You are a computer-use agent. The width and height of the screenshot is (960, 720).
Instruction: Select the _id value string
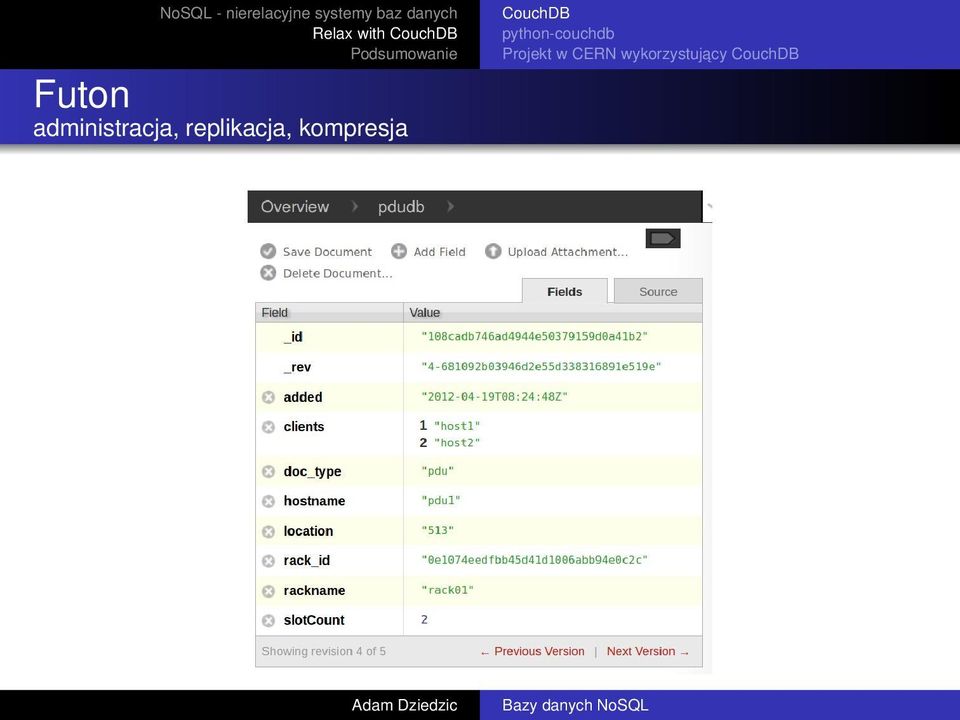(534, 336)
